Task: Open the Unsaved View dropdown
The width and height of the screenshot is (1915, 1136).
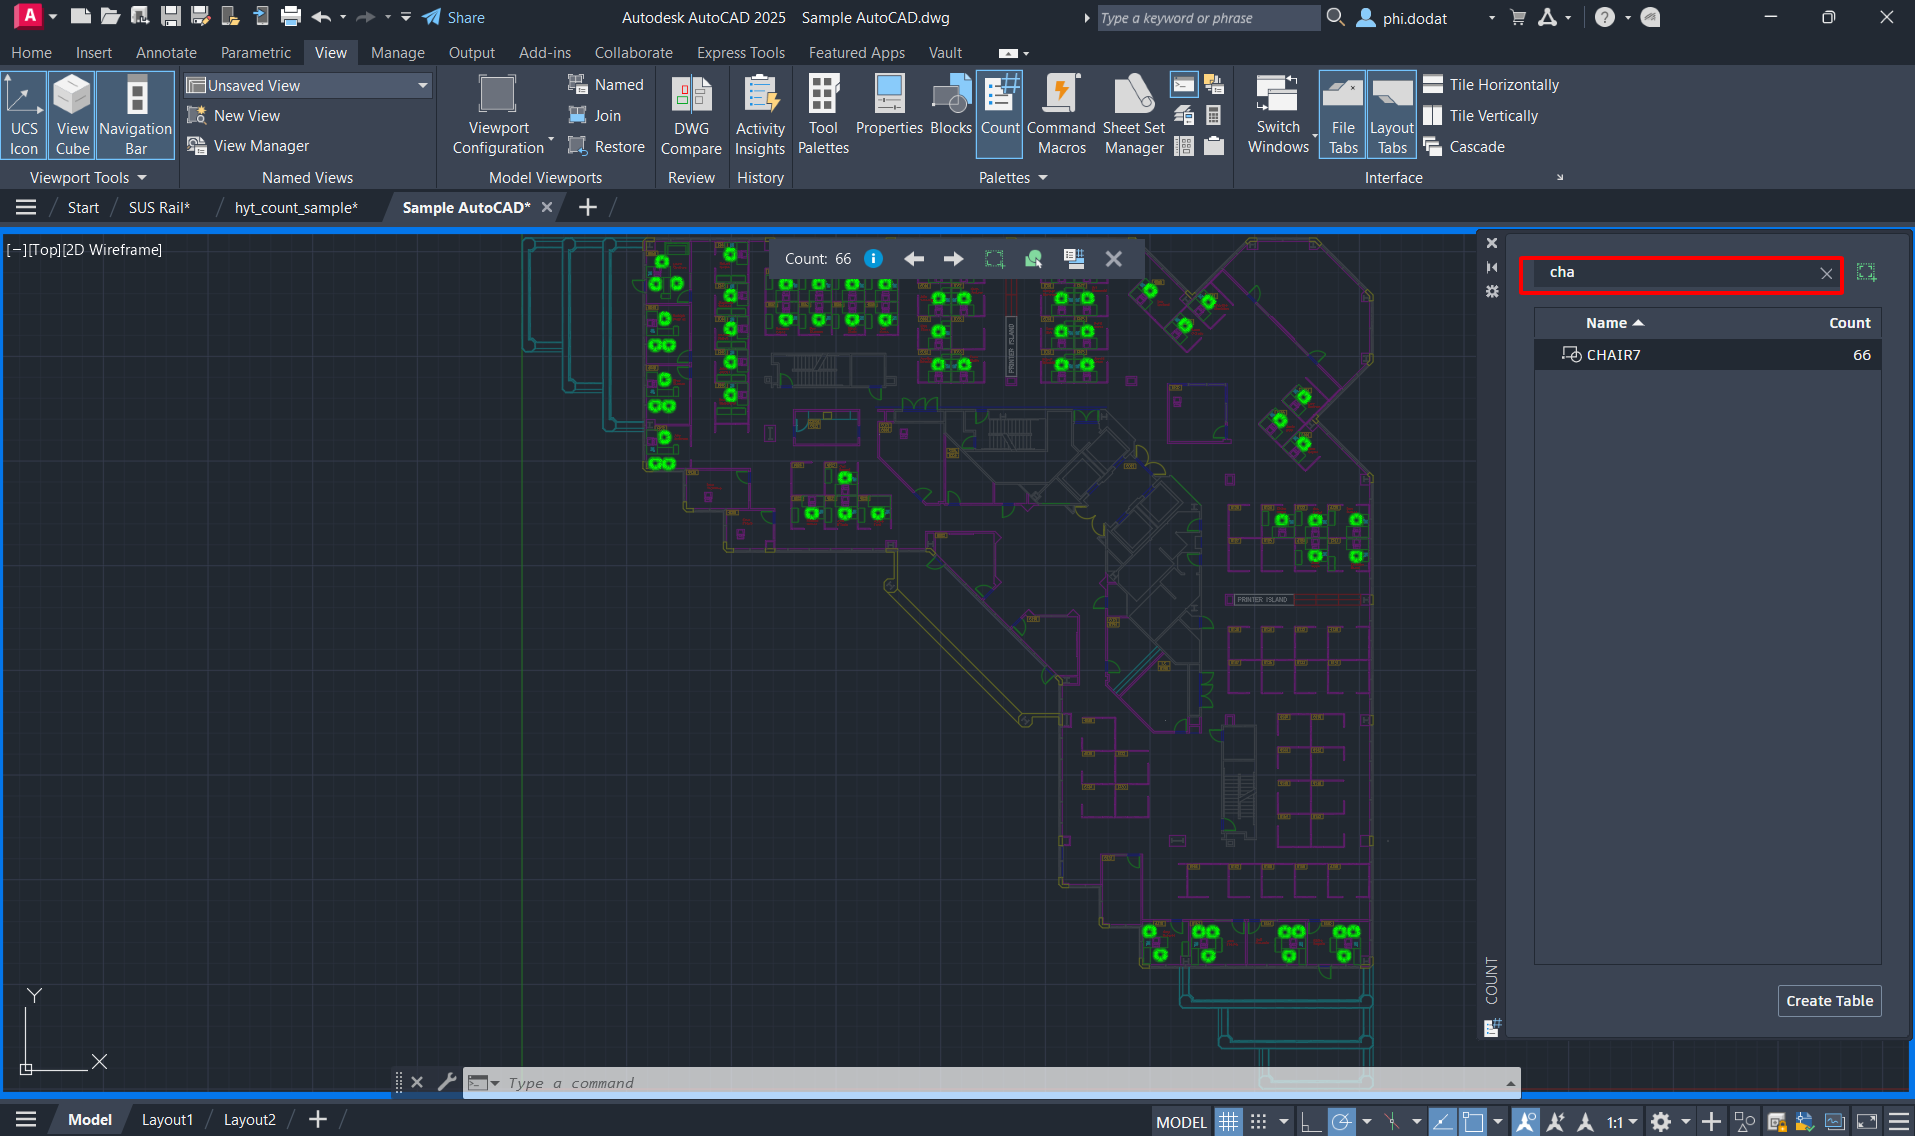Action: tap(308, 86)
